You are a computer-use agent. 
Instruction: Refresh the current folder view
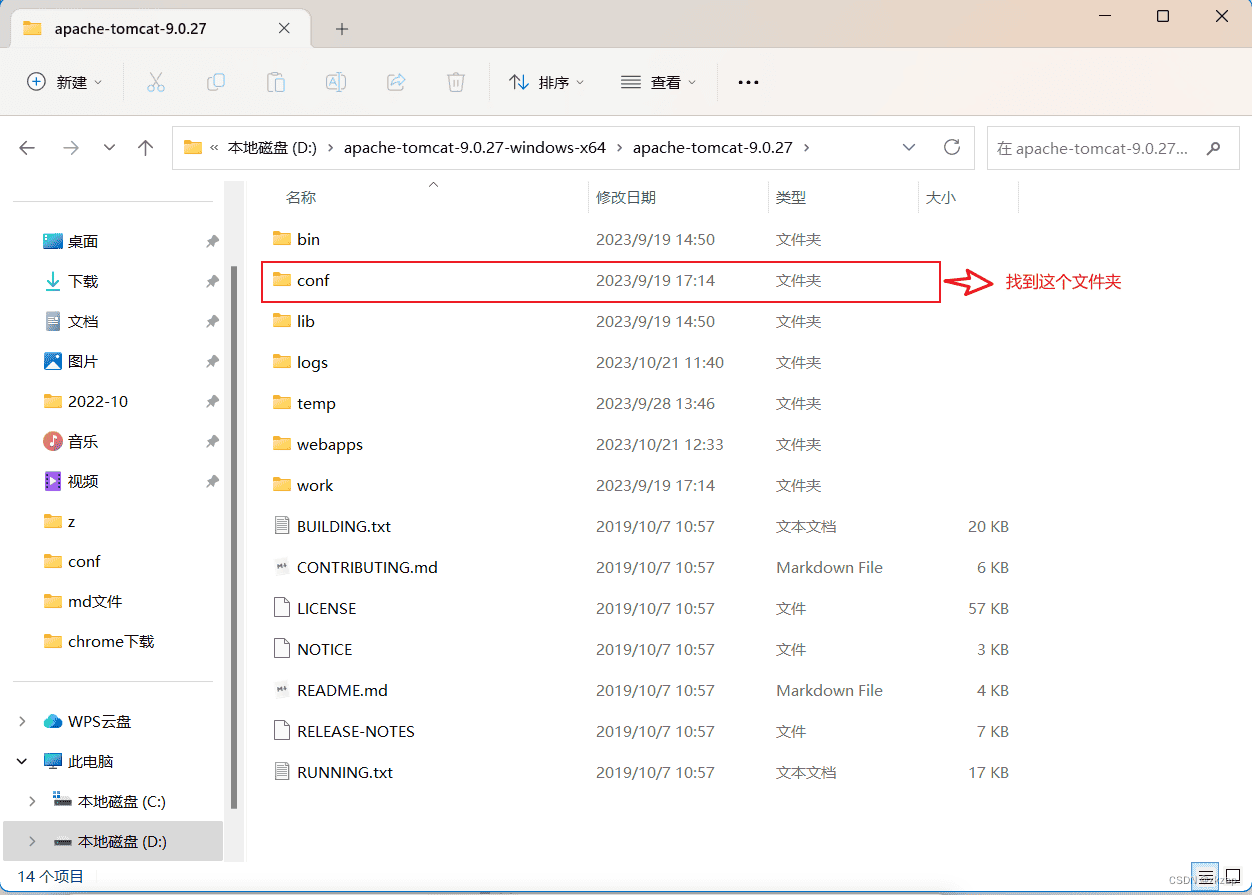[952, 147]
